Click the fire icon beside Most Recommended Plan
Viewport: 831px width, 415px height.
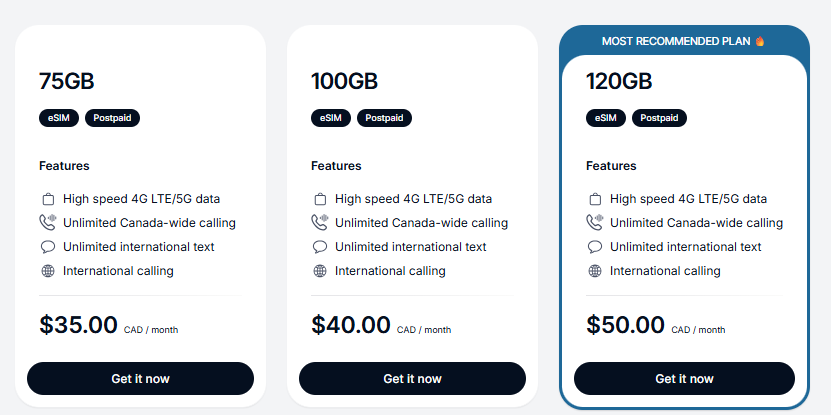(760, 41)
